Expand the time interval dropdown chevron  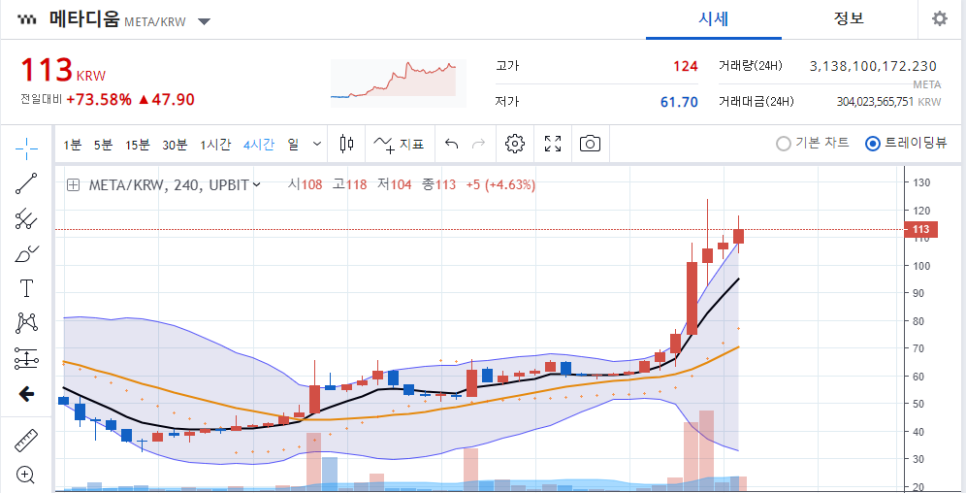317,144
